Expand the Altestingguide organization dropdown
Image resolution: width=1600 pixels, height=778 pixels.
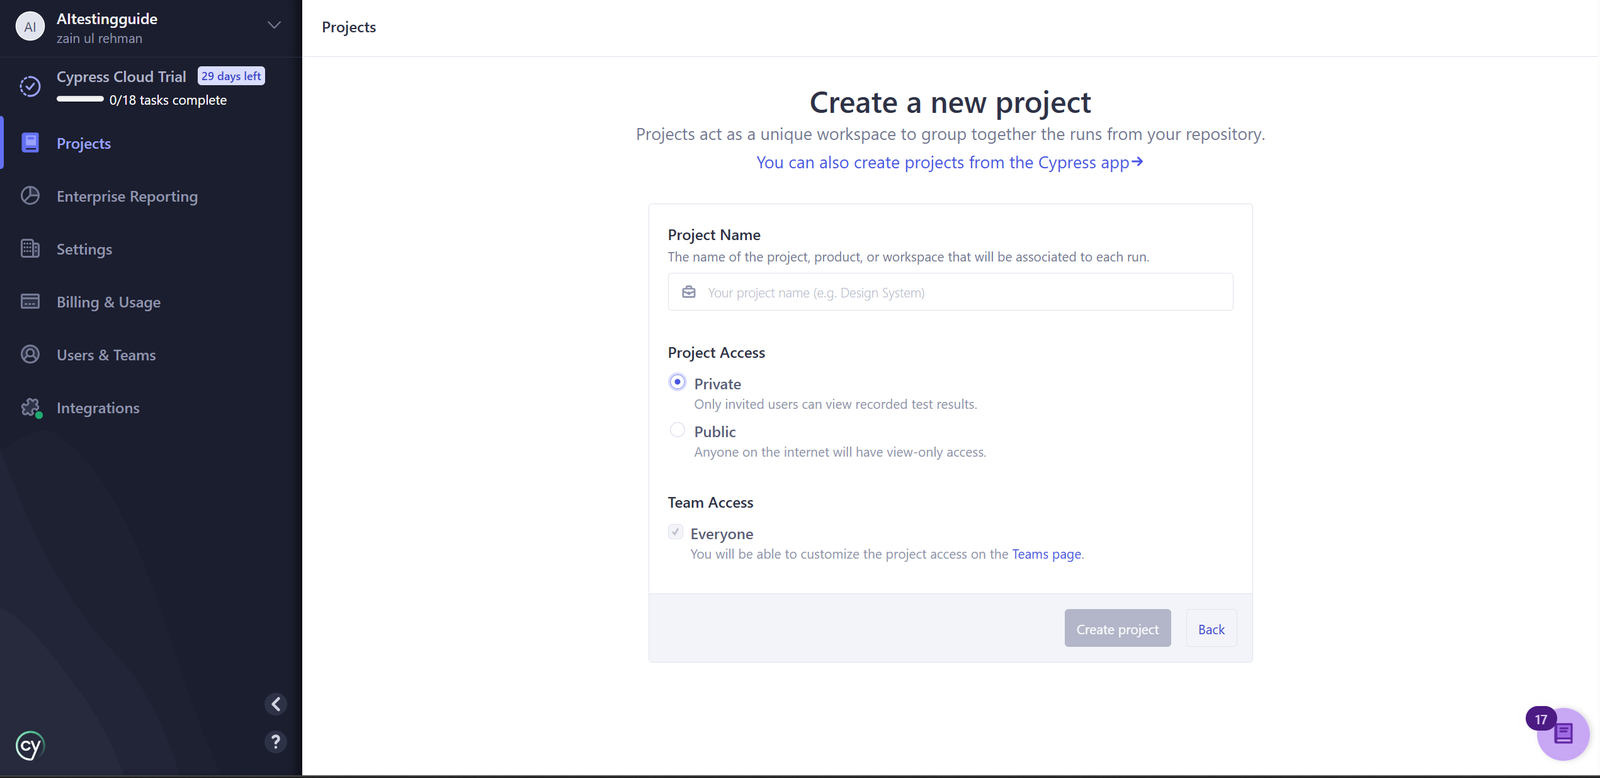[x=273, y=26]
